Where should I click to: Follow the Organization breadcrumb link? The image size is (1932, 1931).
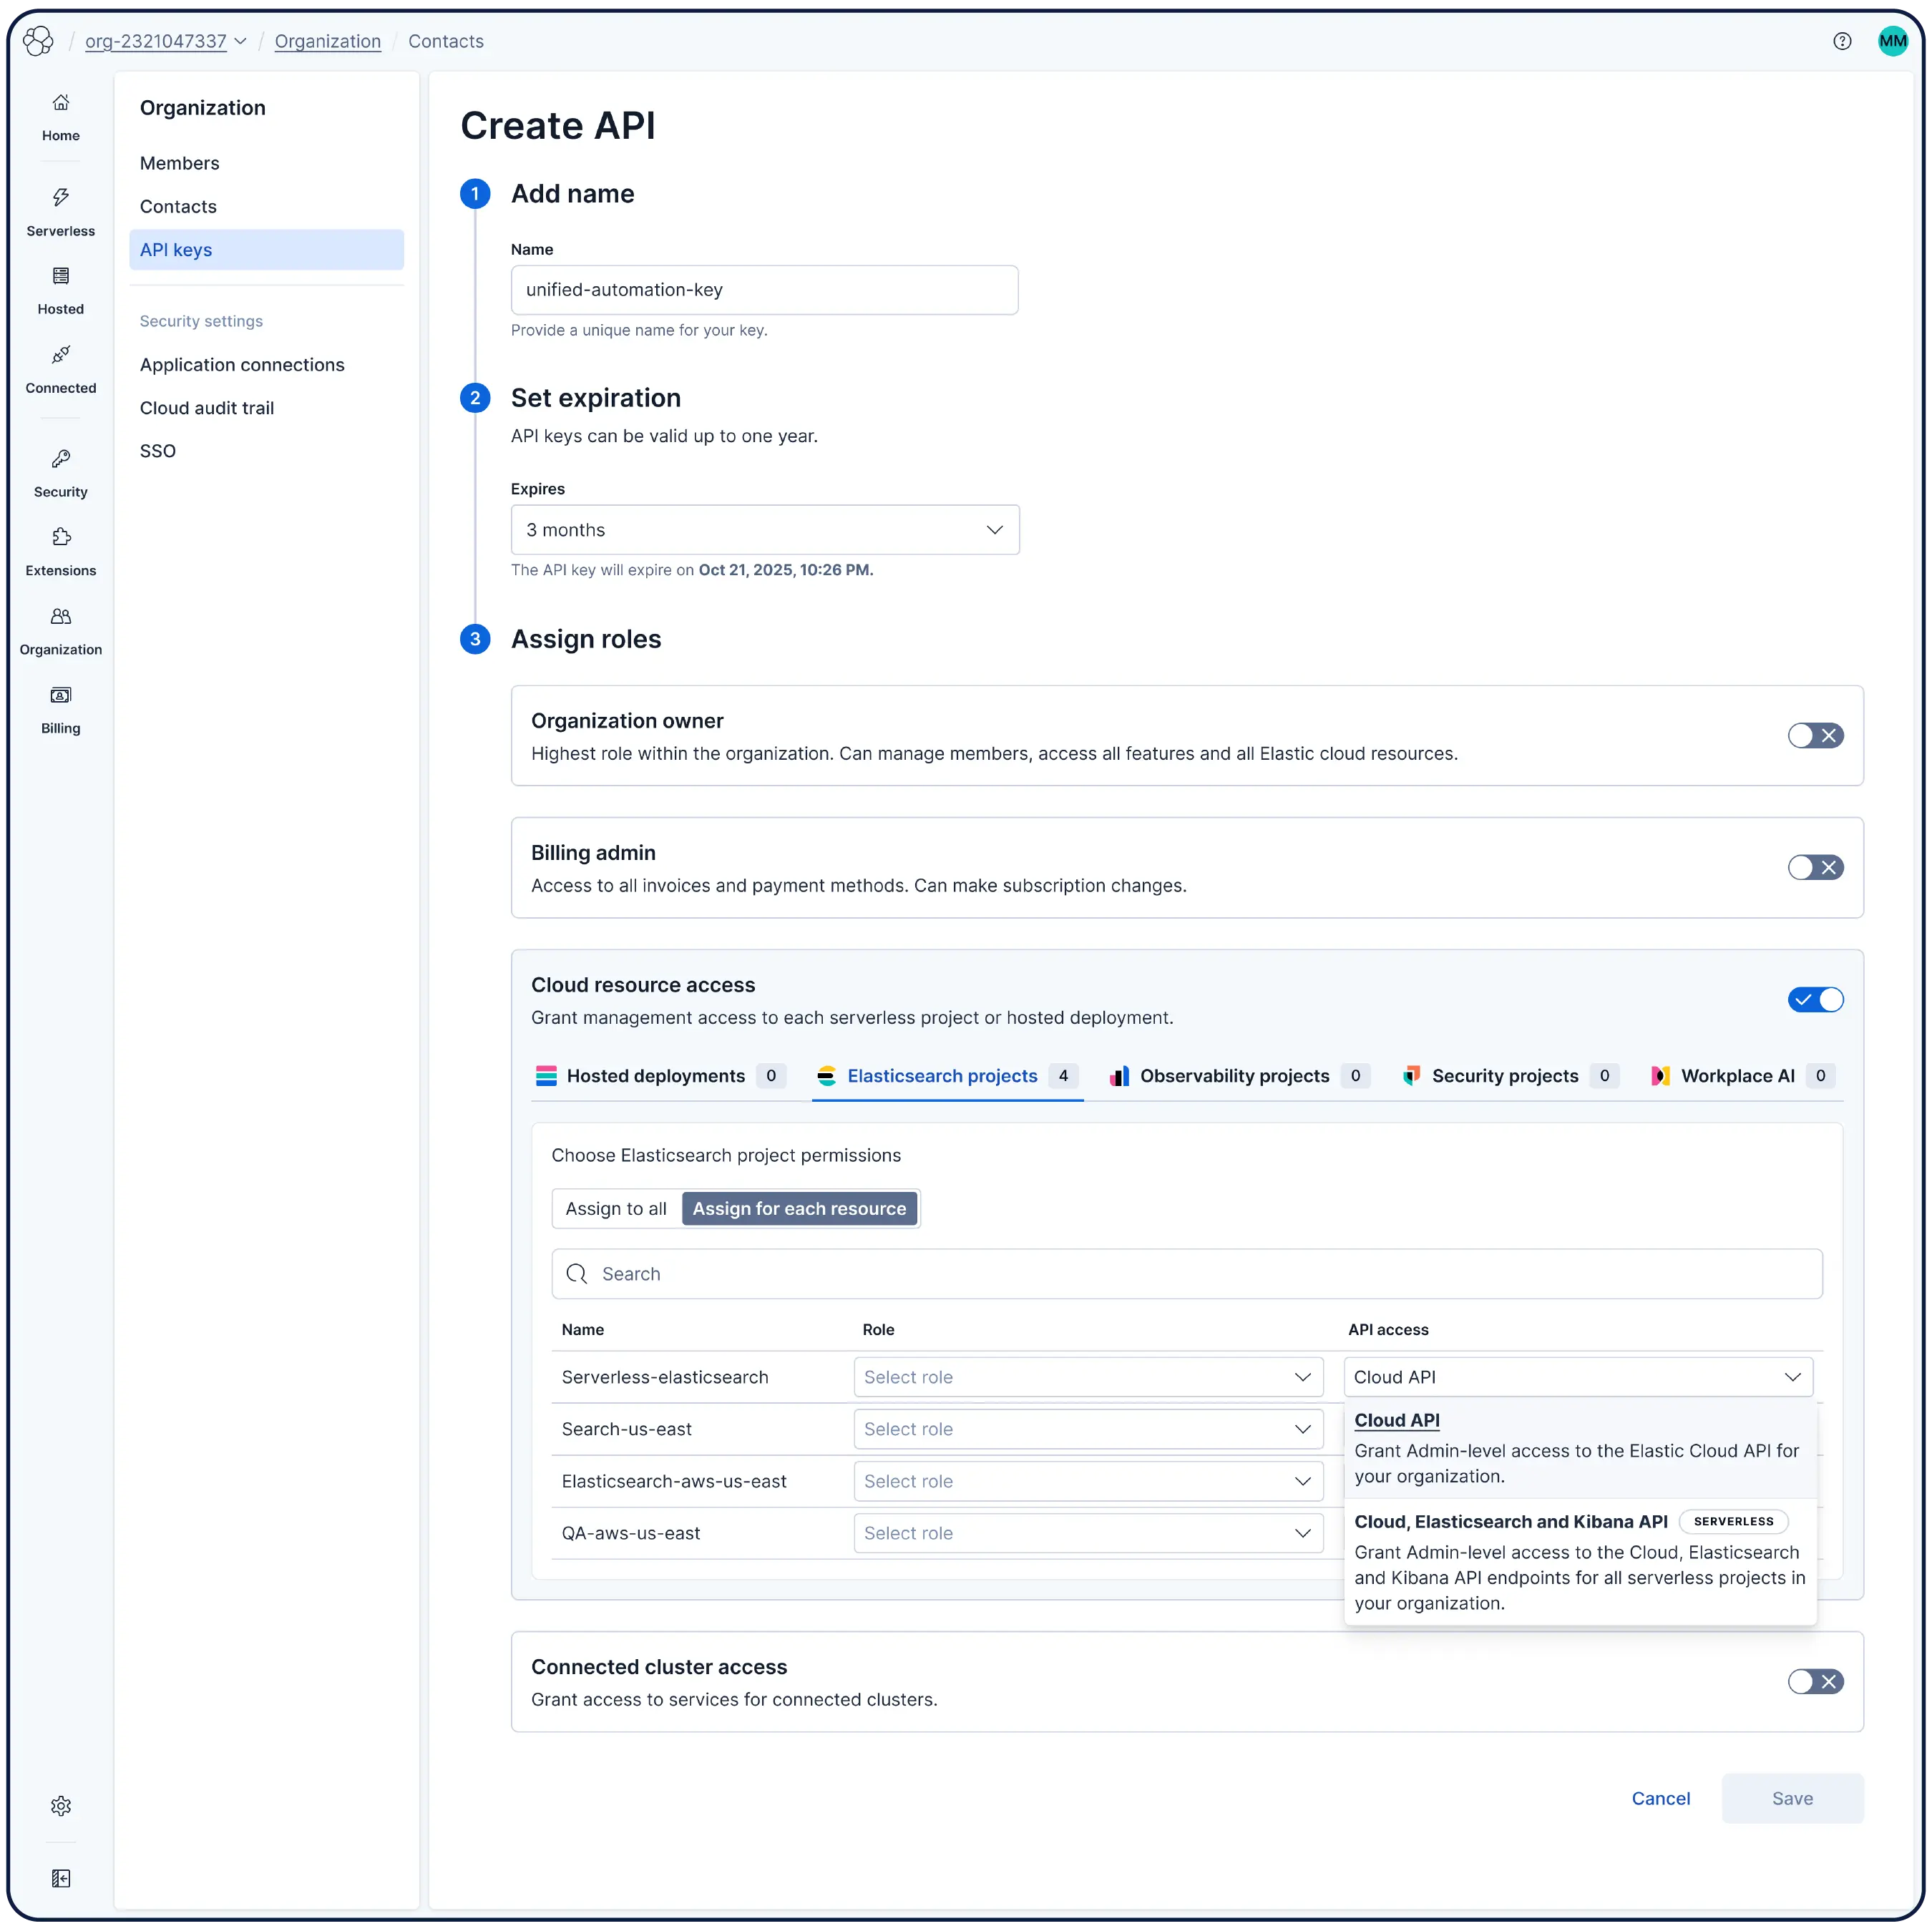point(328,41)
